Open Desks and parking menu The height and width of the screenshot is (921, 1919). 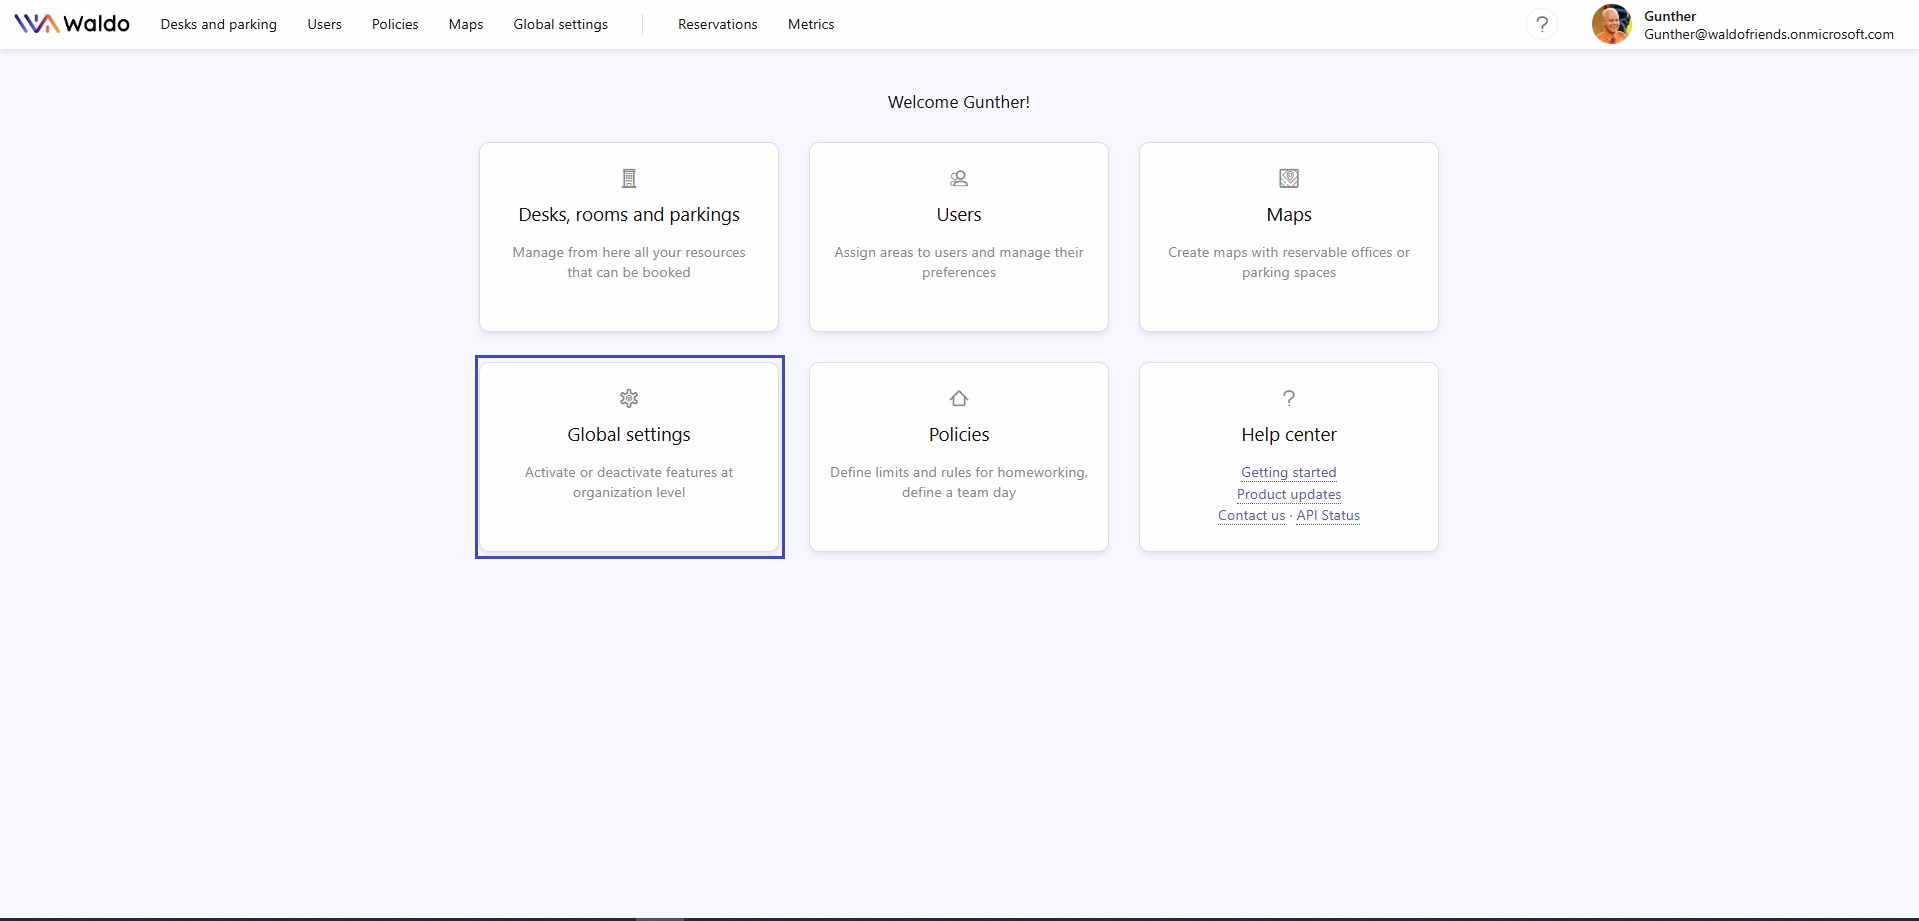coord(219,24)
